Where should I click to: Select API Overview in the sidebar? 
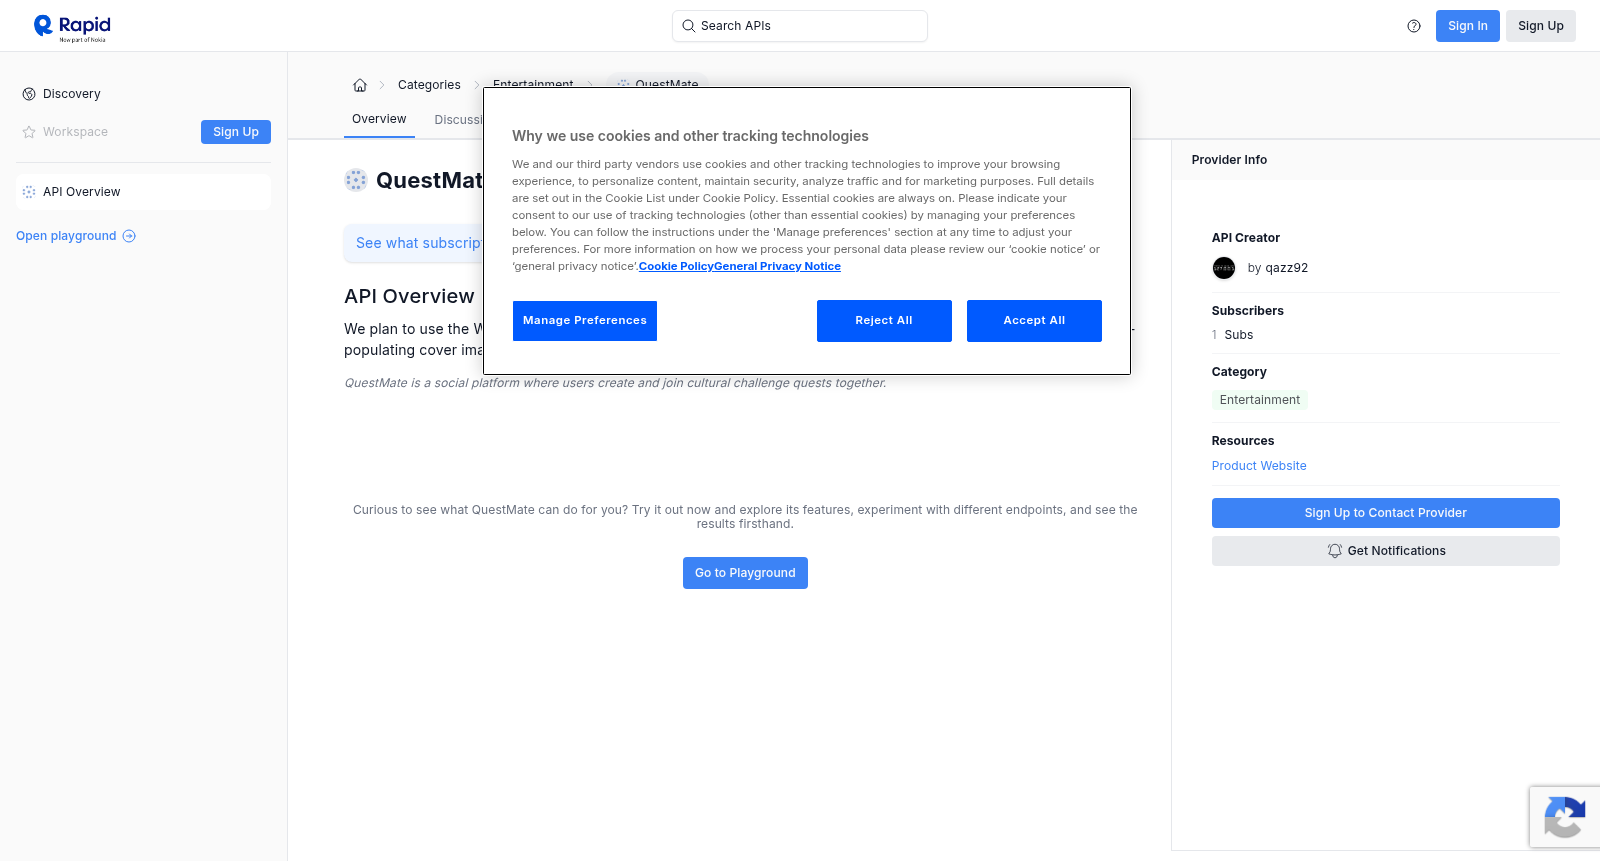coord(143,192)
